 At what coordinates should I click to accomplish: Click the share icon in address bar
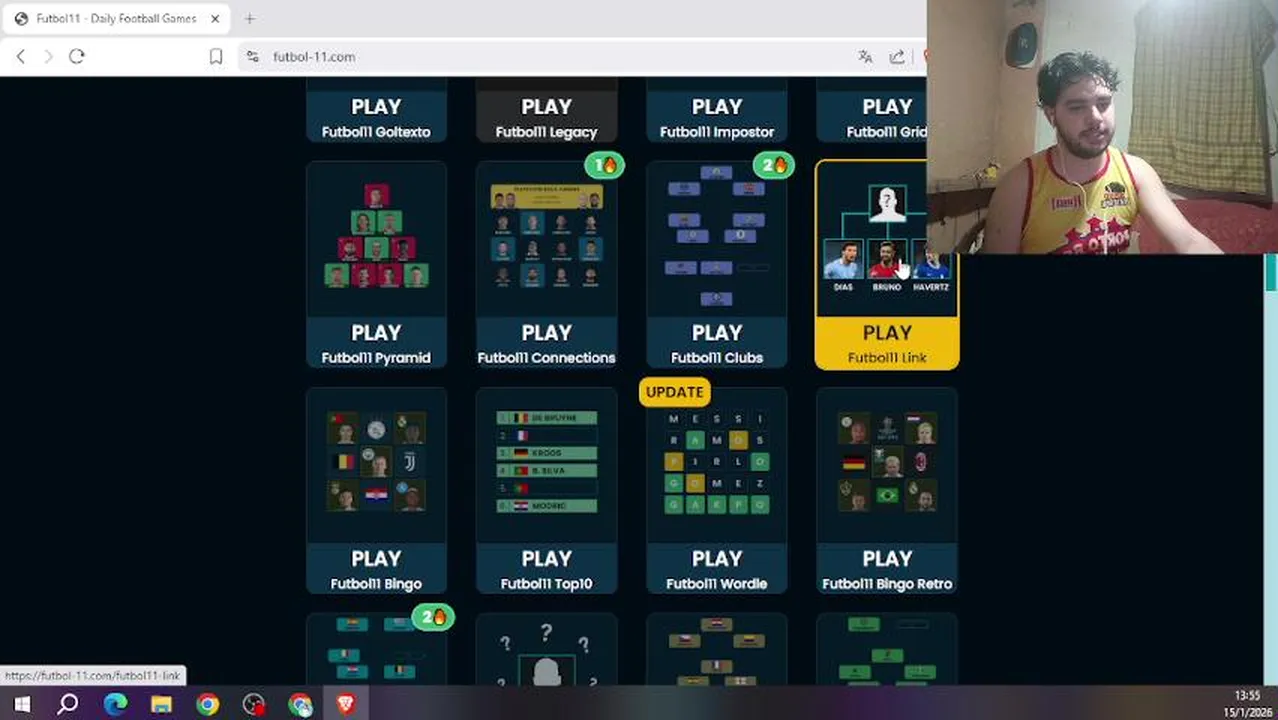pyautogui.click(x=897, y=57)
